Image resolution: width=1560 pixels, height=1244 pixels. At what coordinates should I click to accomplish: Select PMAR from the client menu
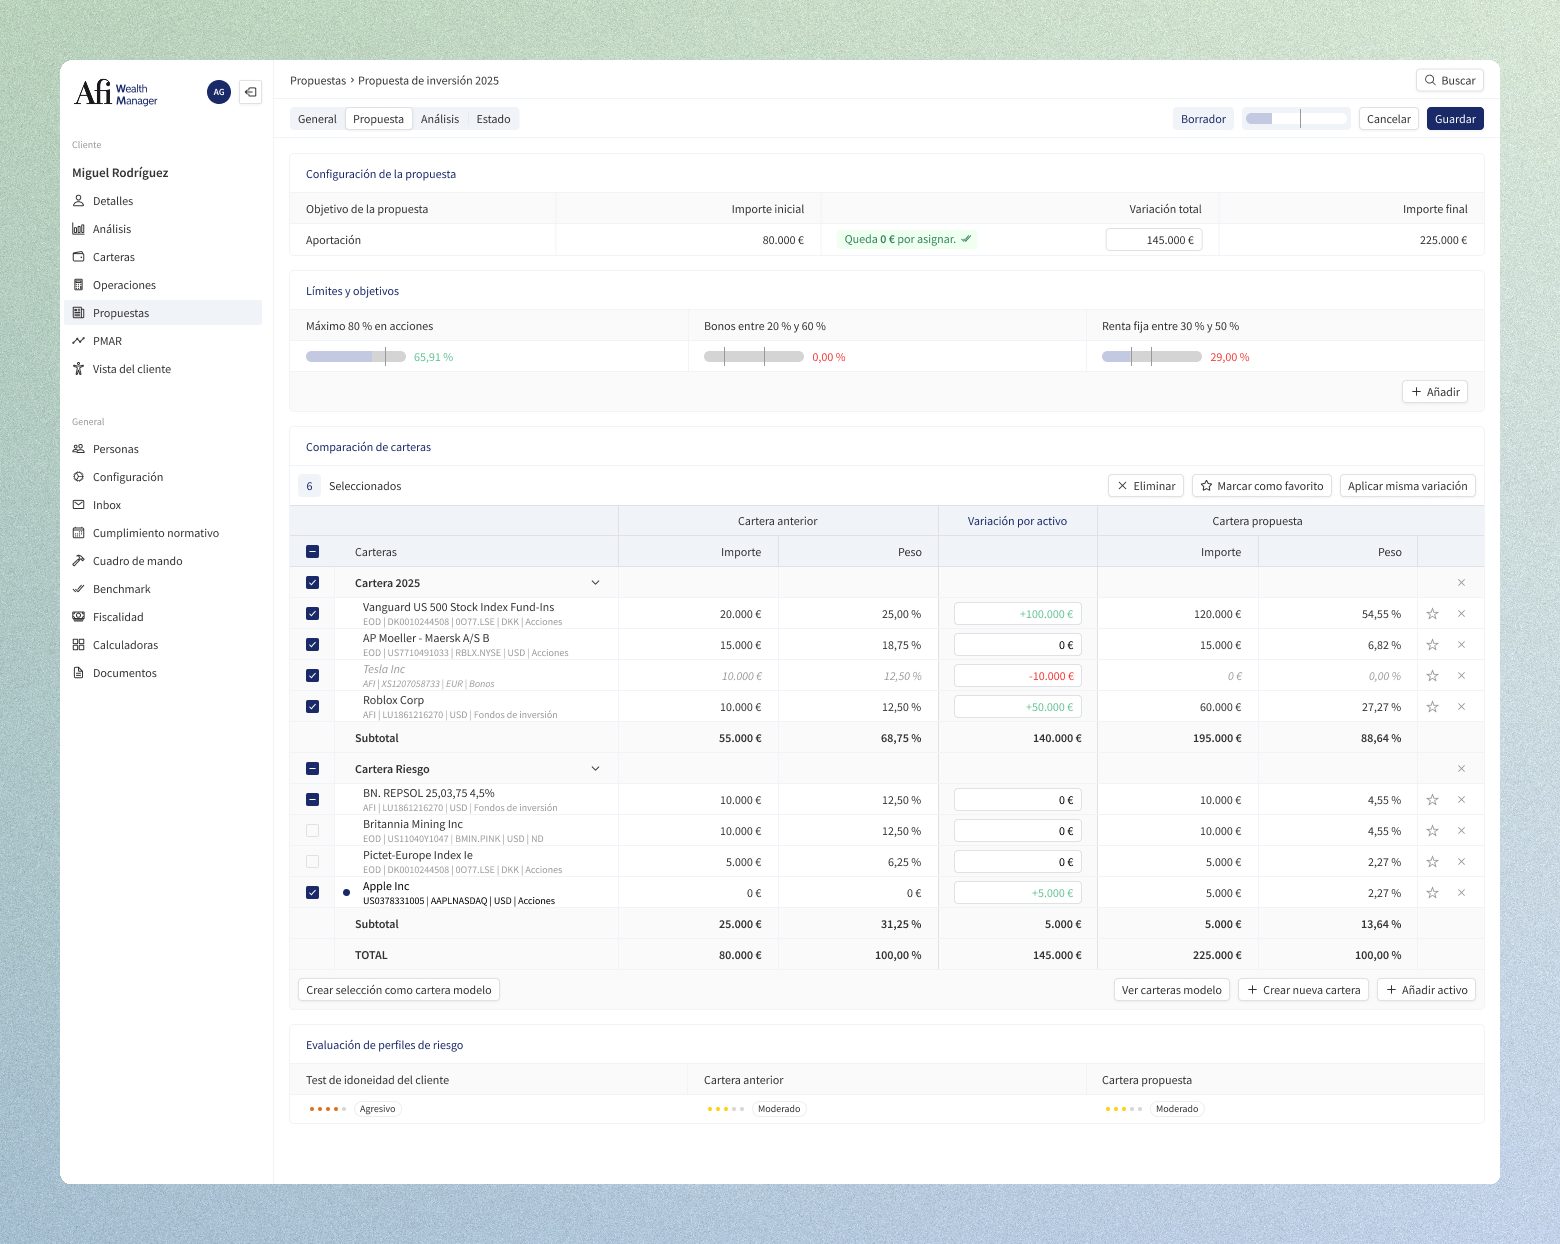106,341
